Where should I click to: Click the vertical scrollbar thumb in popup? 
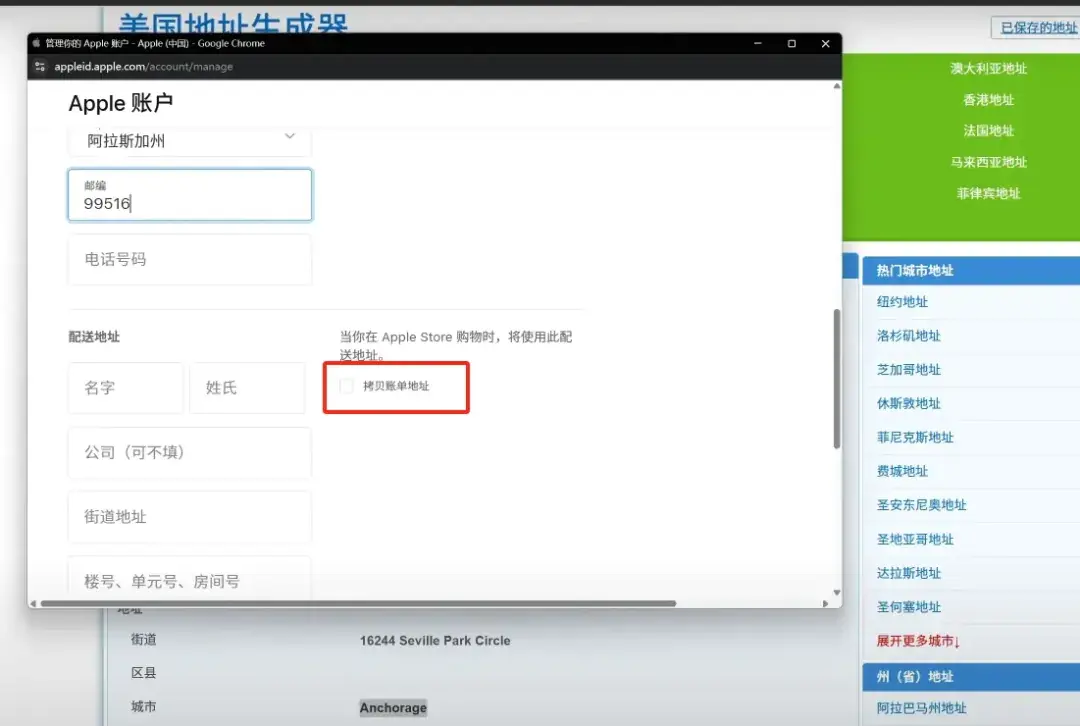pyautogui.click(x=837, y=379)
